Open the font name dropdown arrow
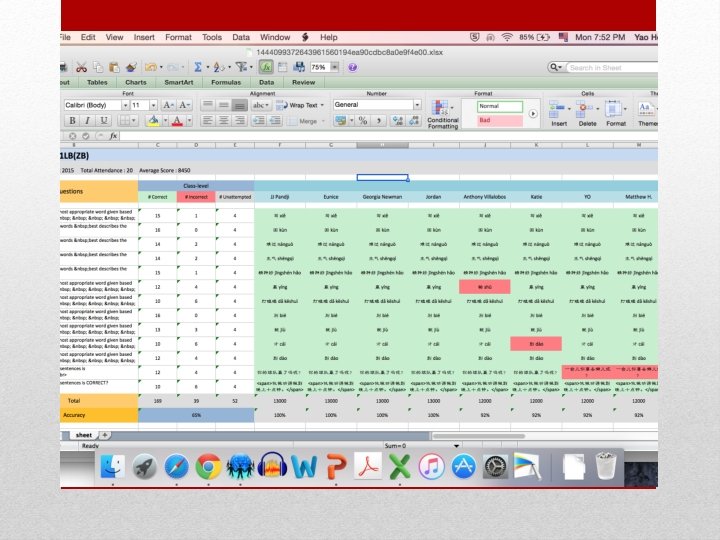The height and width of the screenshot is (540, 720). click(x=125, y=105)
